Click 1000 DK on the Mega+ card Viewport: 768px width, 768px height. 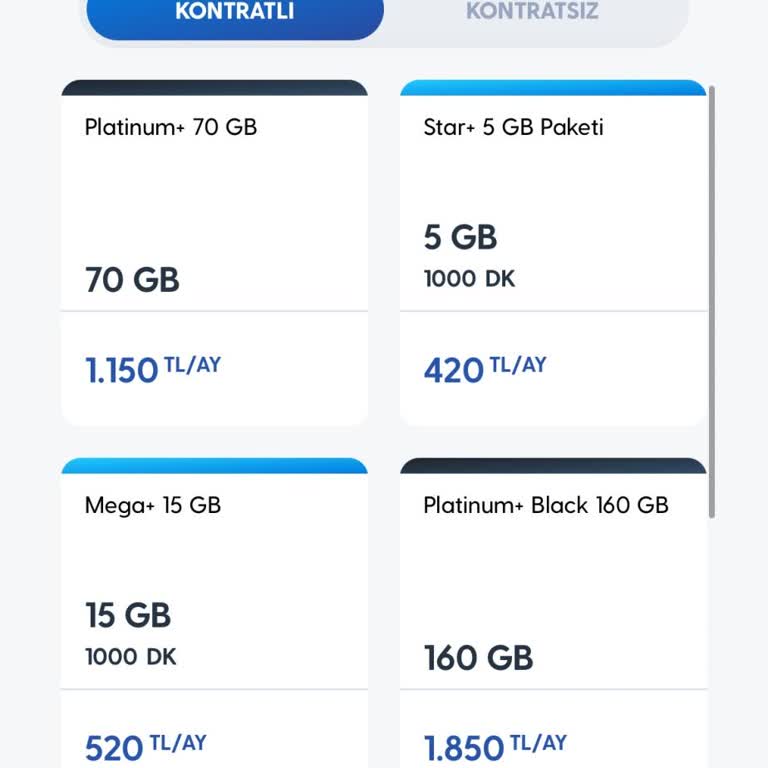point(131,657)
